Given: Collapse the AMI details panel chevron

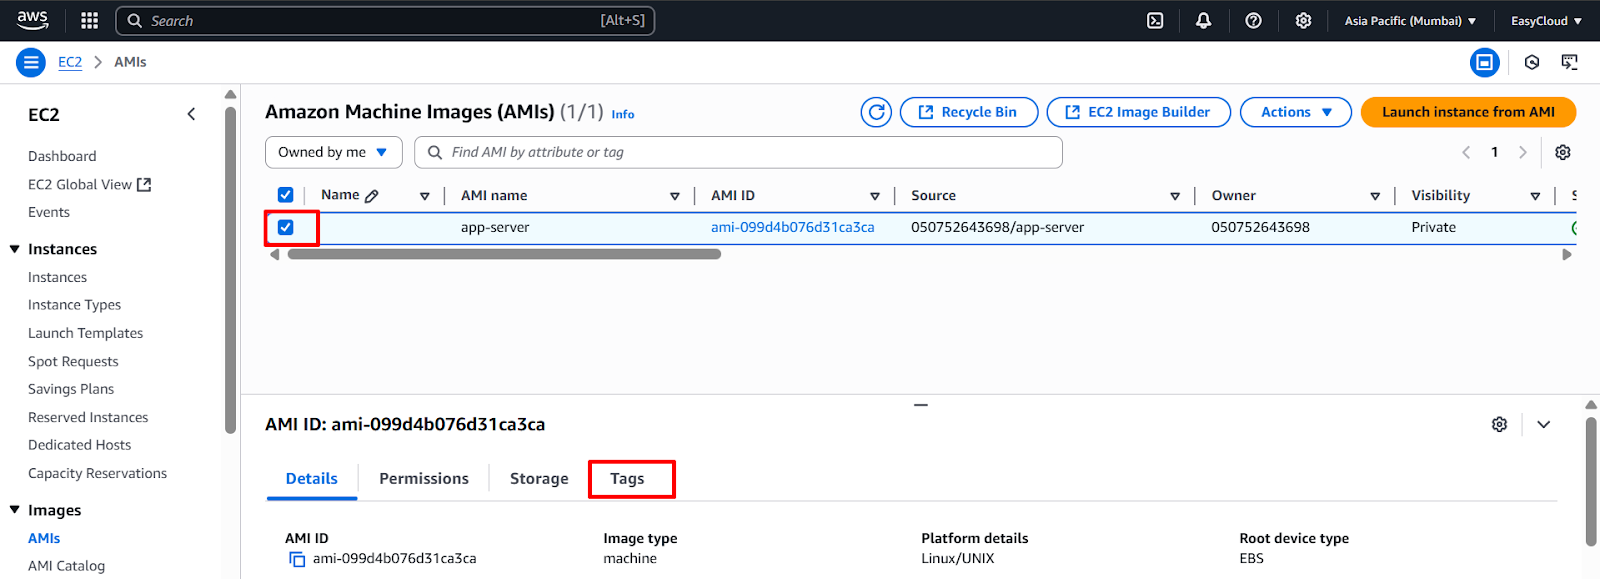Looking at the screenshot, I should 1544,424.
